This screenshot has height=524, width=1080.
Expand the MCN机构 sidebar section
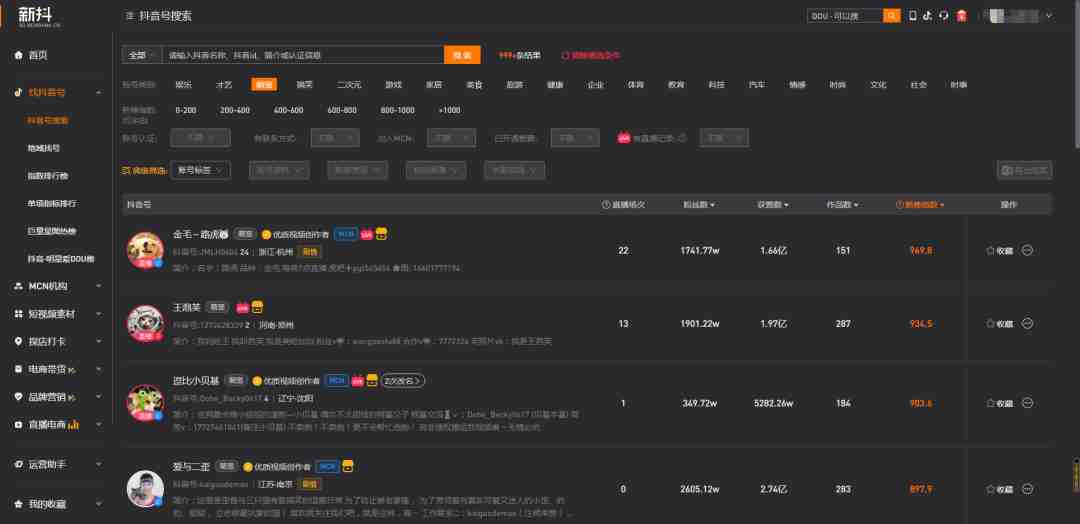(98, 286)
